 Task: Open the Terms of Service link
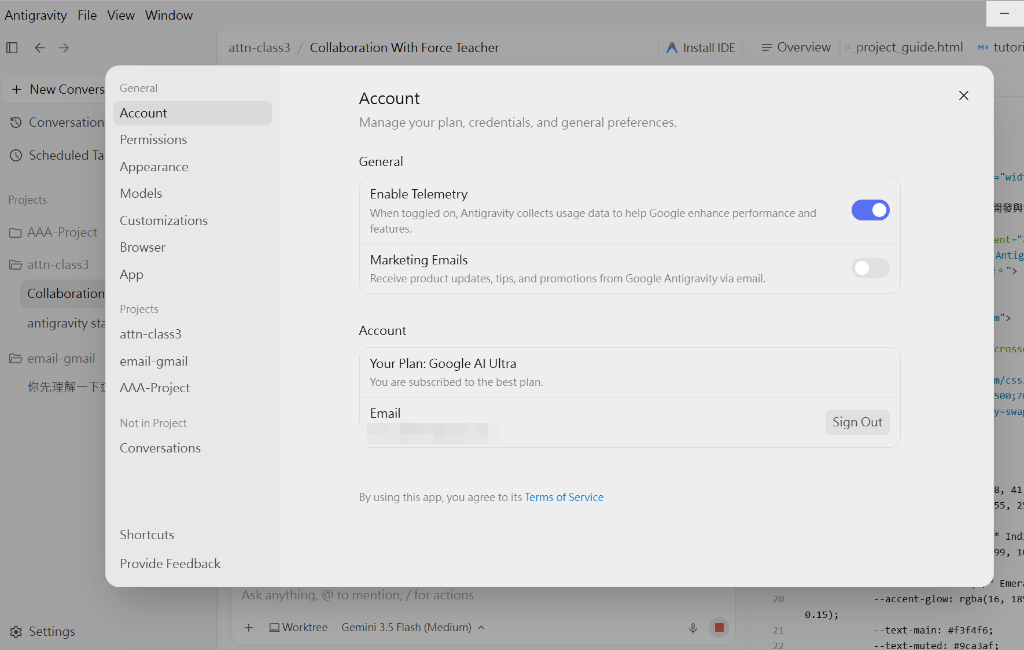564,497
